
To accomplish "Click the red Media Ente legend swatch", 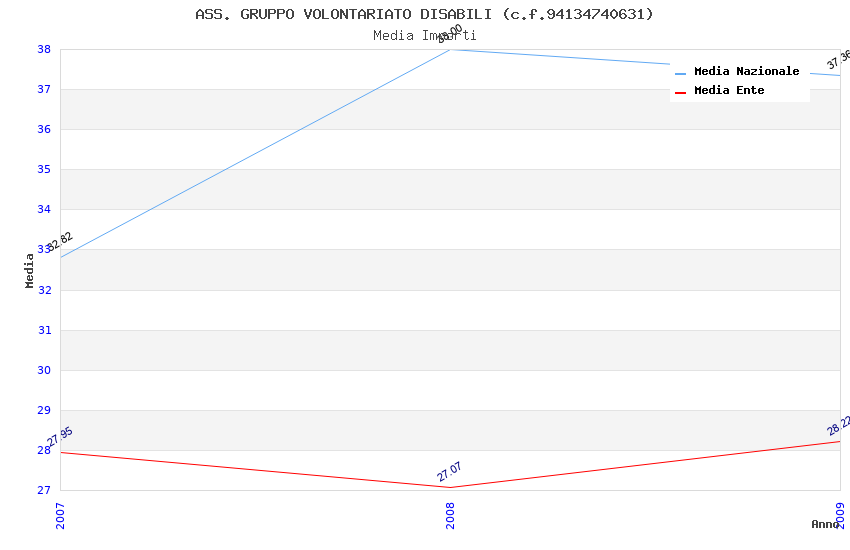I will (680, 93).
